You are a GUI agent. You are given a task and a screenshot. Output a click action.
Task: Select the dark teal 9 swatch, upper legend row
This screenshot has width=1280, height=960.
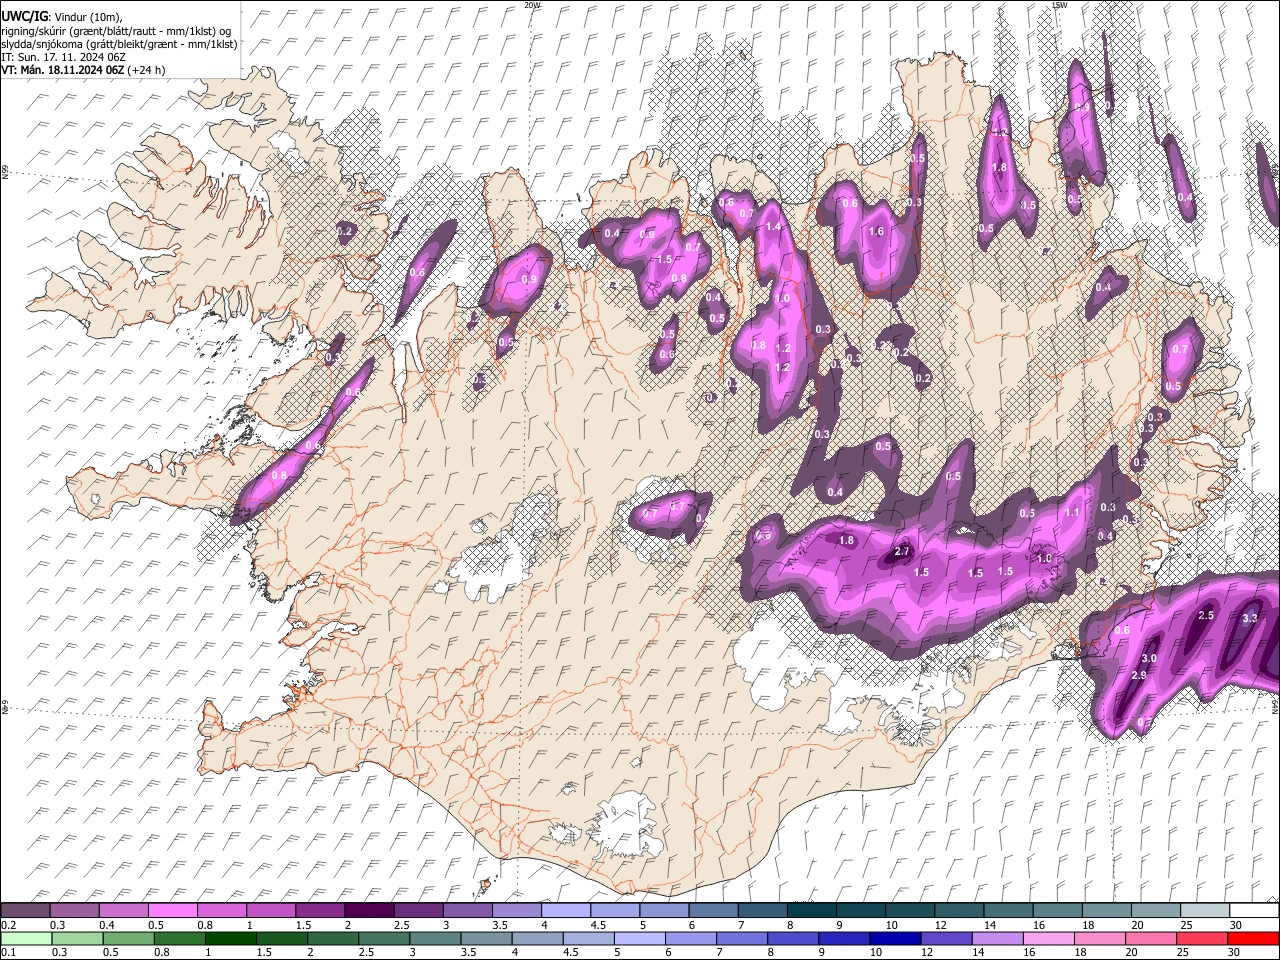[x=861, y=911]
